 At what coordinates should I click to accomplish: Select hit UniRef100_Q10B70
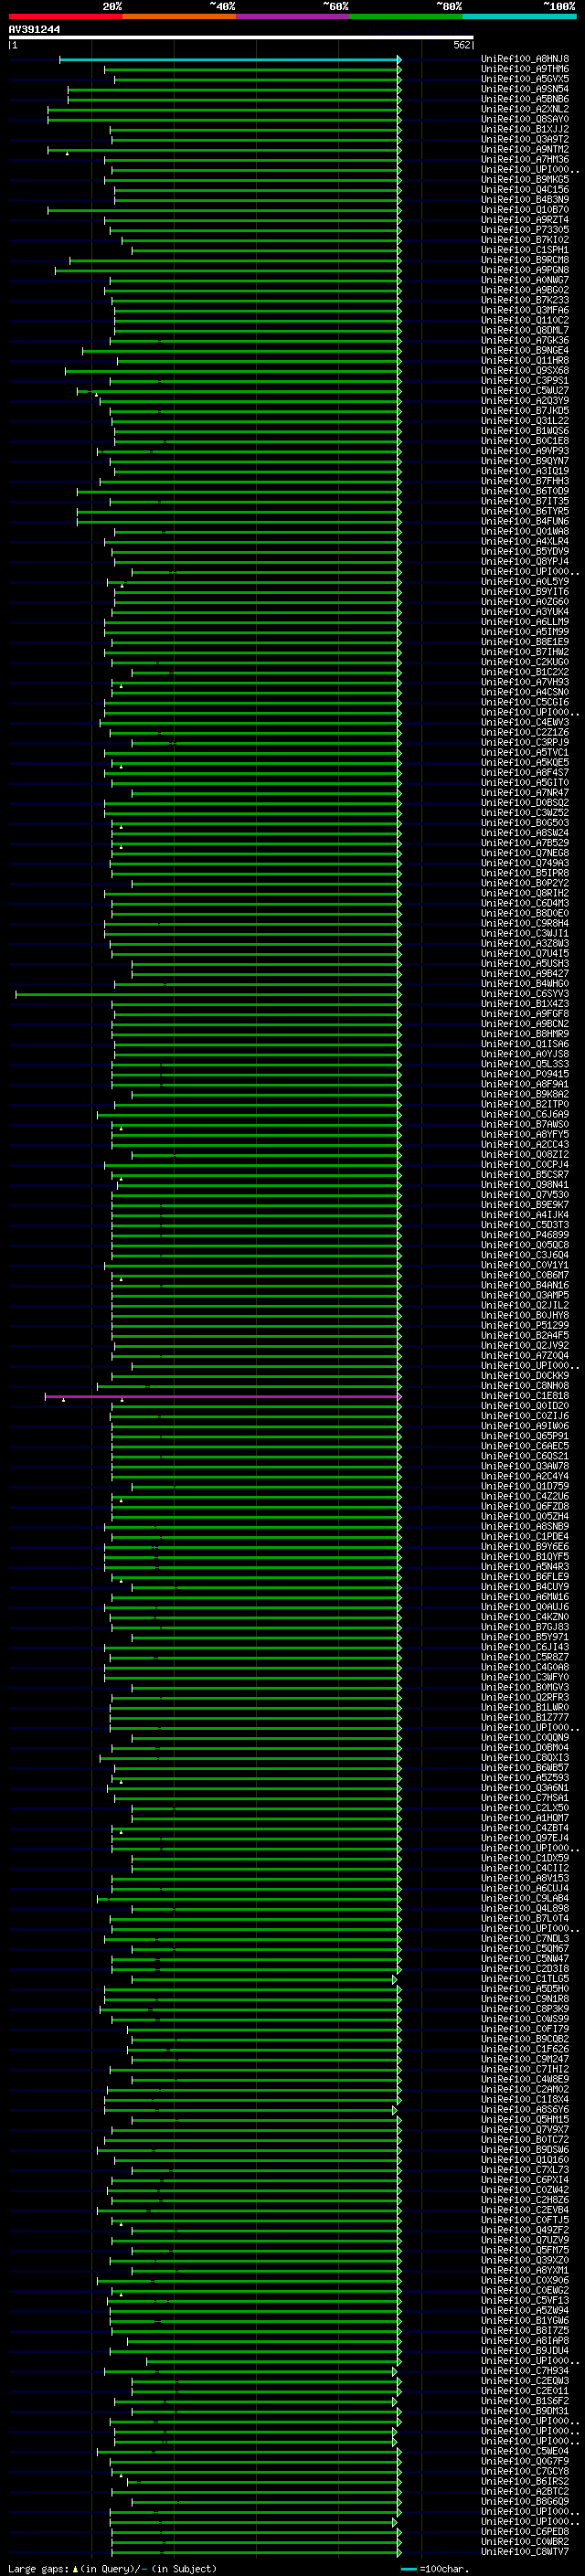(x=525, y=210)
